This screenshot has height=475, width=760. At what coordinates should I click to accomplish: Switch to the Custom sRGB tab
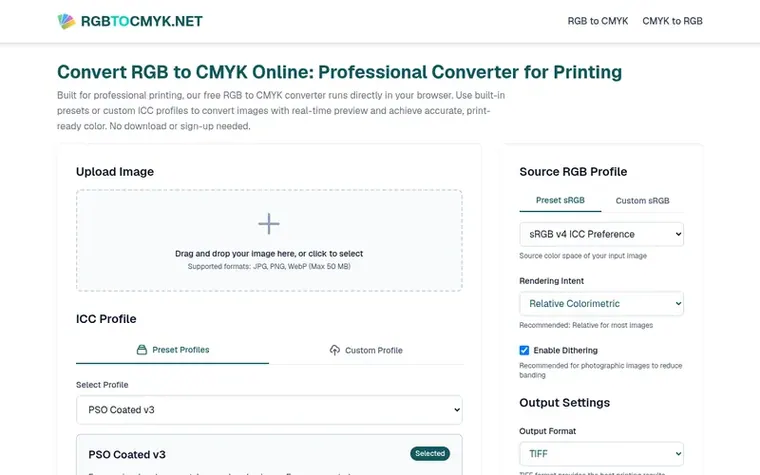point(642,200)
